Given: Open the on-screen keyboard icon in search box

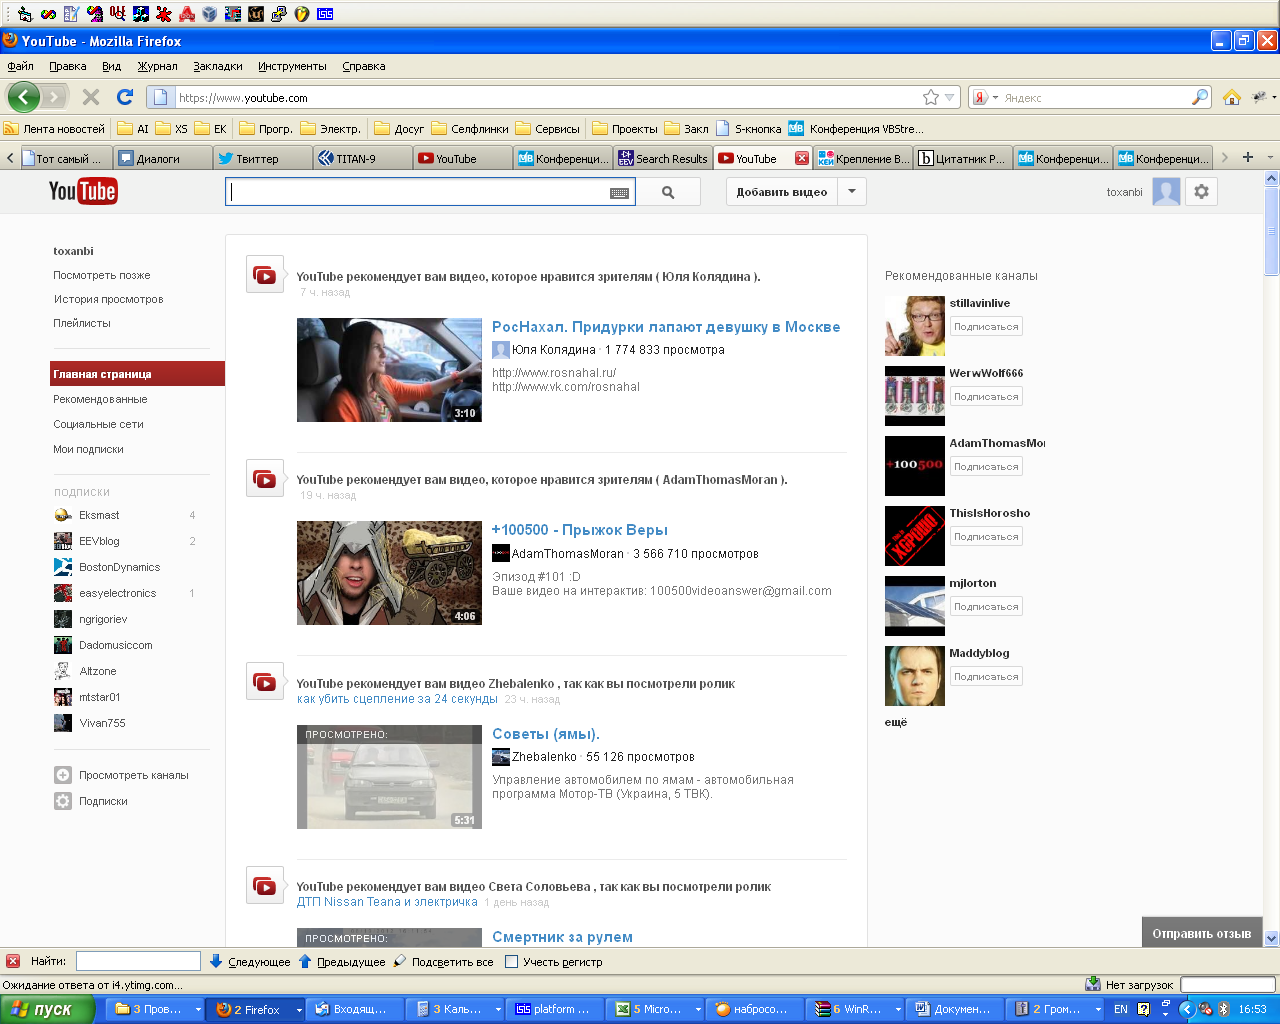Looking at the screenshot, I should point(619,193).
